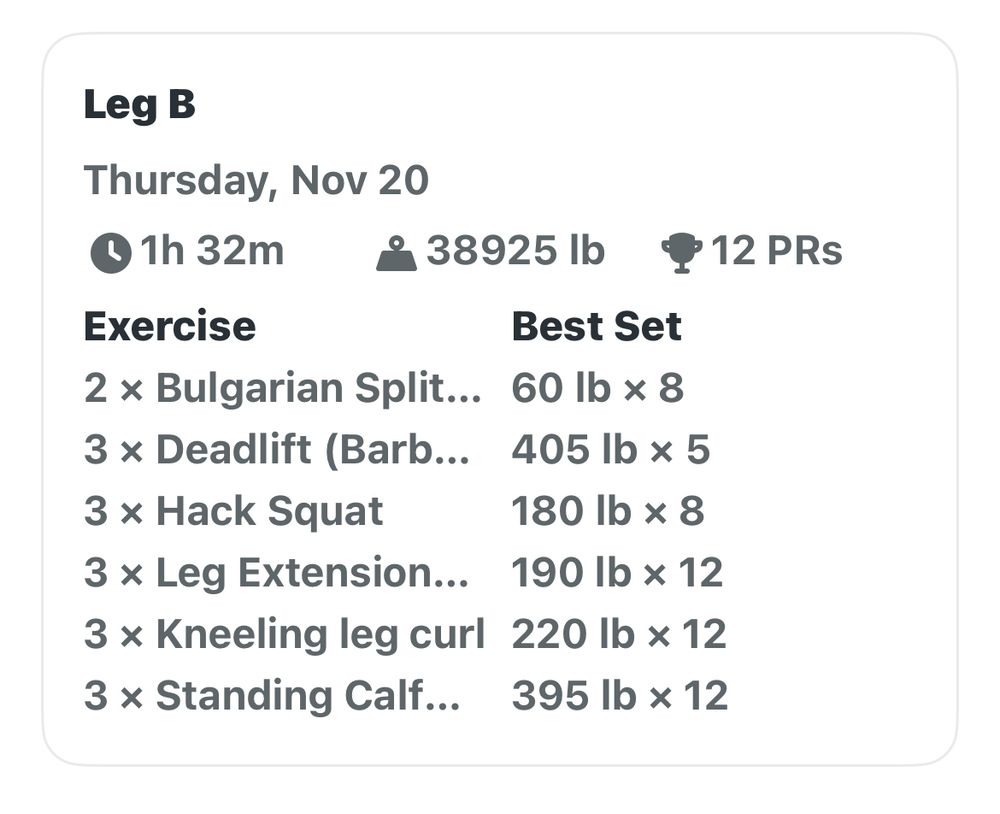
Task: Click the weight volume icon
Action: pos(396,254)
